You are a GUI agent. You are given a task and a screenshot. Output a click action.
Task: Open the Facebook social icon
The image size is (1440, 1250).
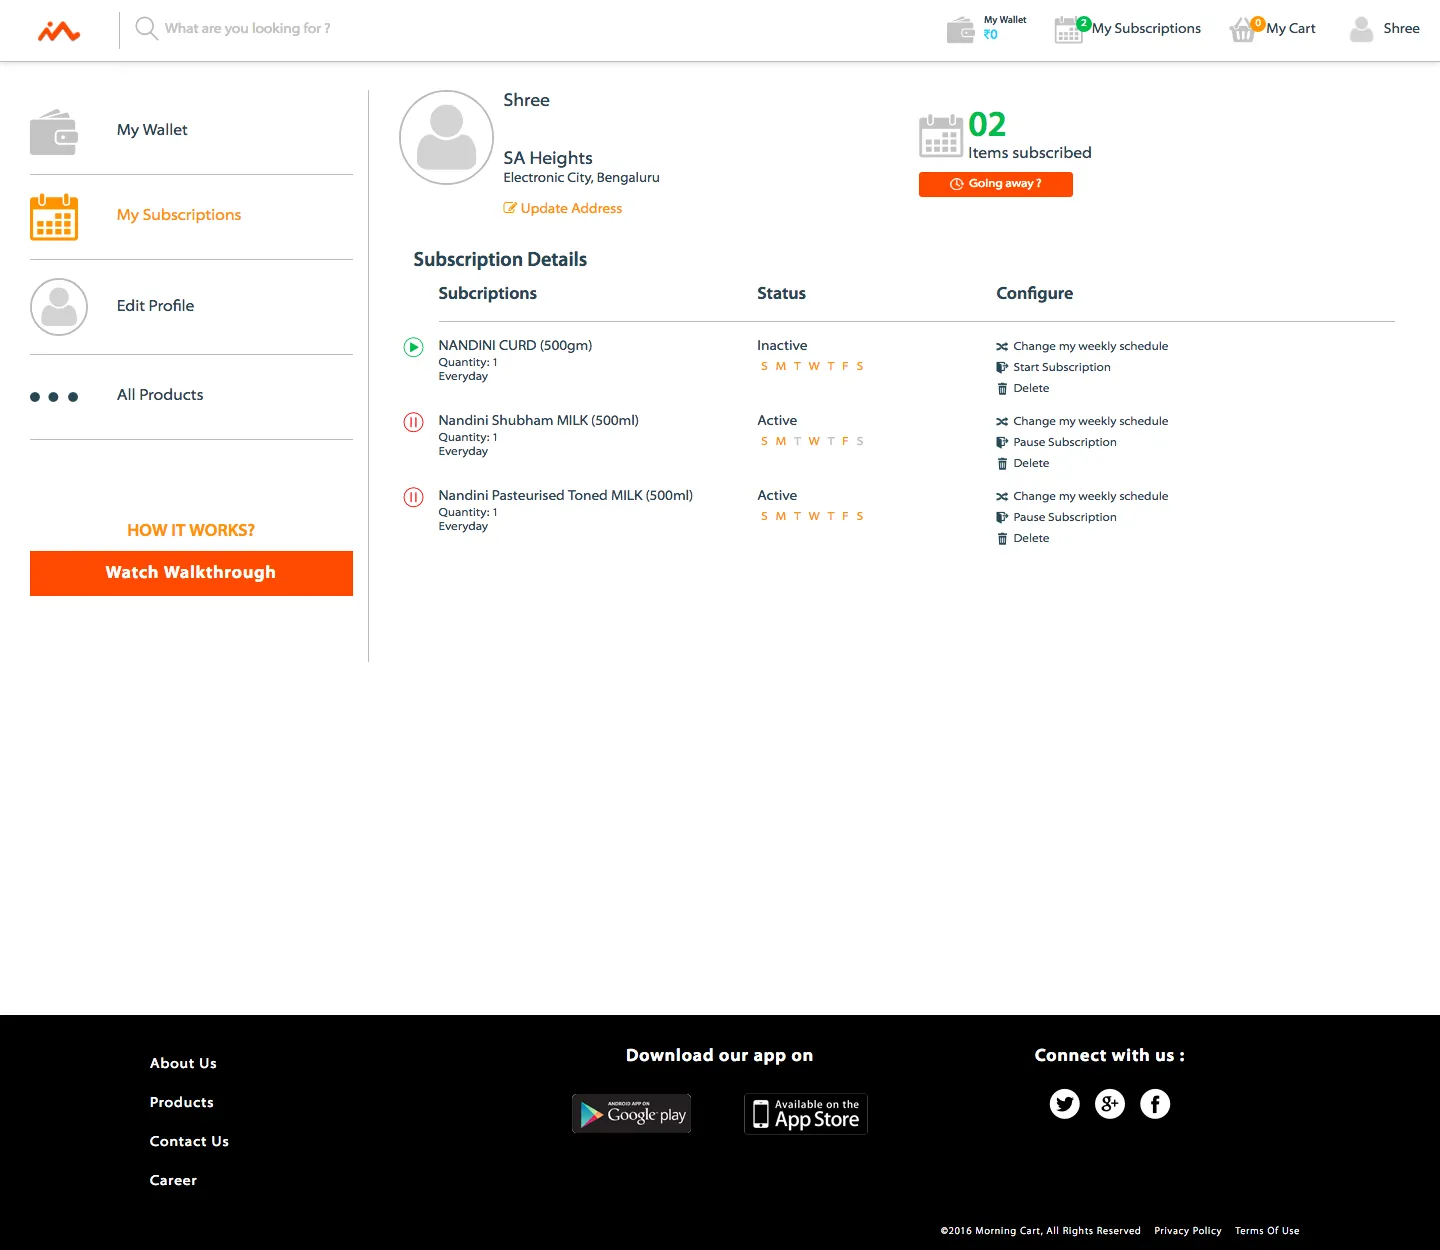point(1155,1104)
